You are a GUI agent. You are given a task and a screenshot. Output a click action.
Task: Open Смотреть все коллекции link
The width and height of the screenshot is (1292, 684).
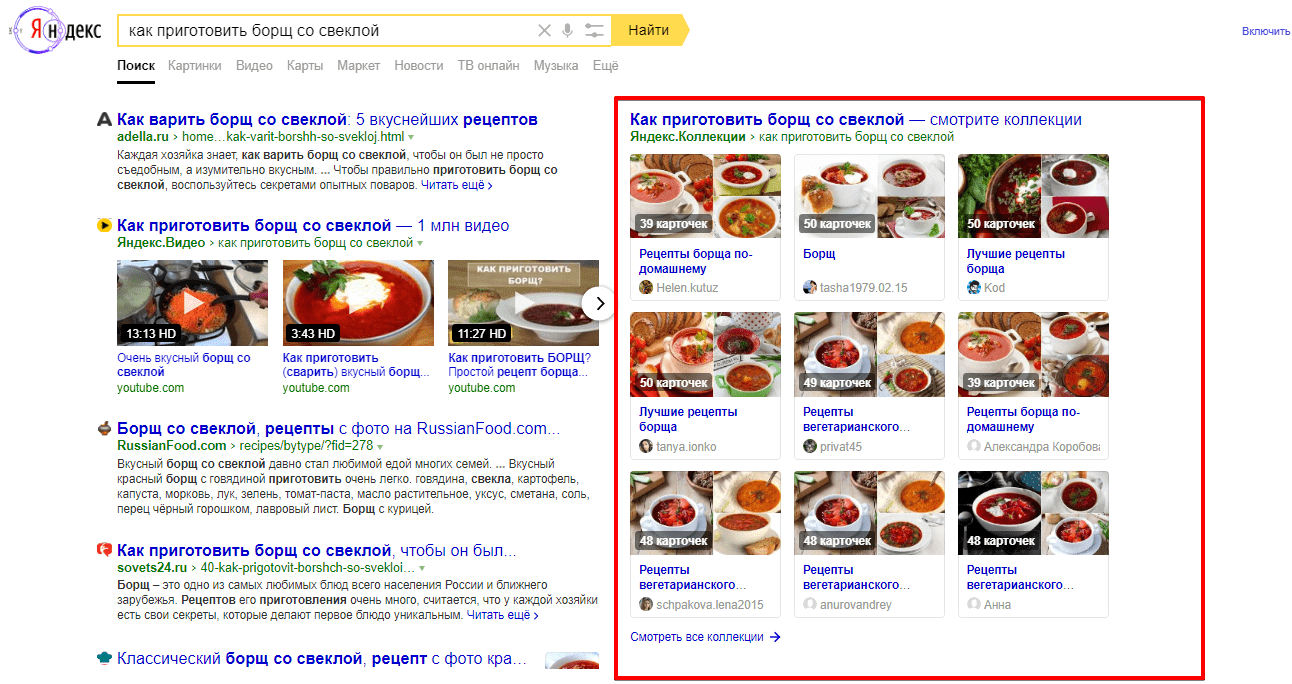pos(705,637)
